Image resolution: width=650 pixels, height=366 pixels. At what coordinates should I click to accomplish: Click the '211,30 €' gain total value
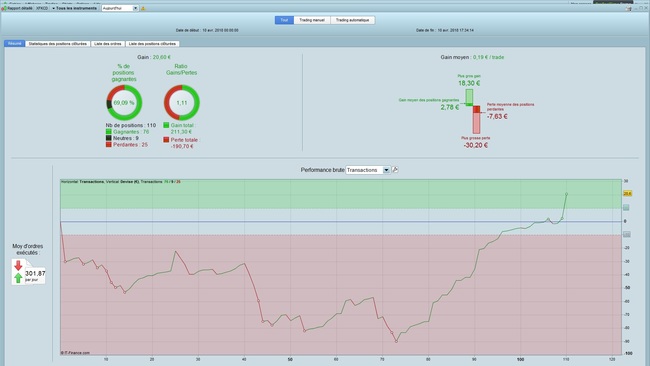tap(181, 132)
